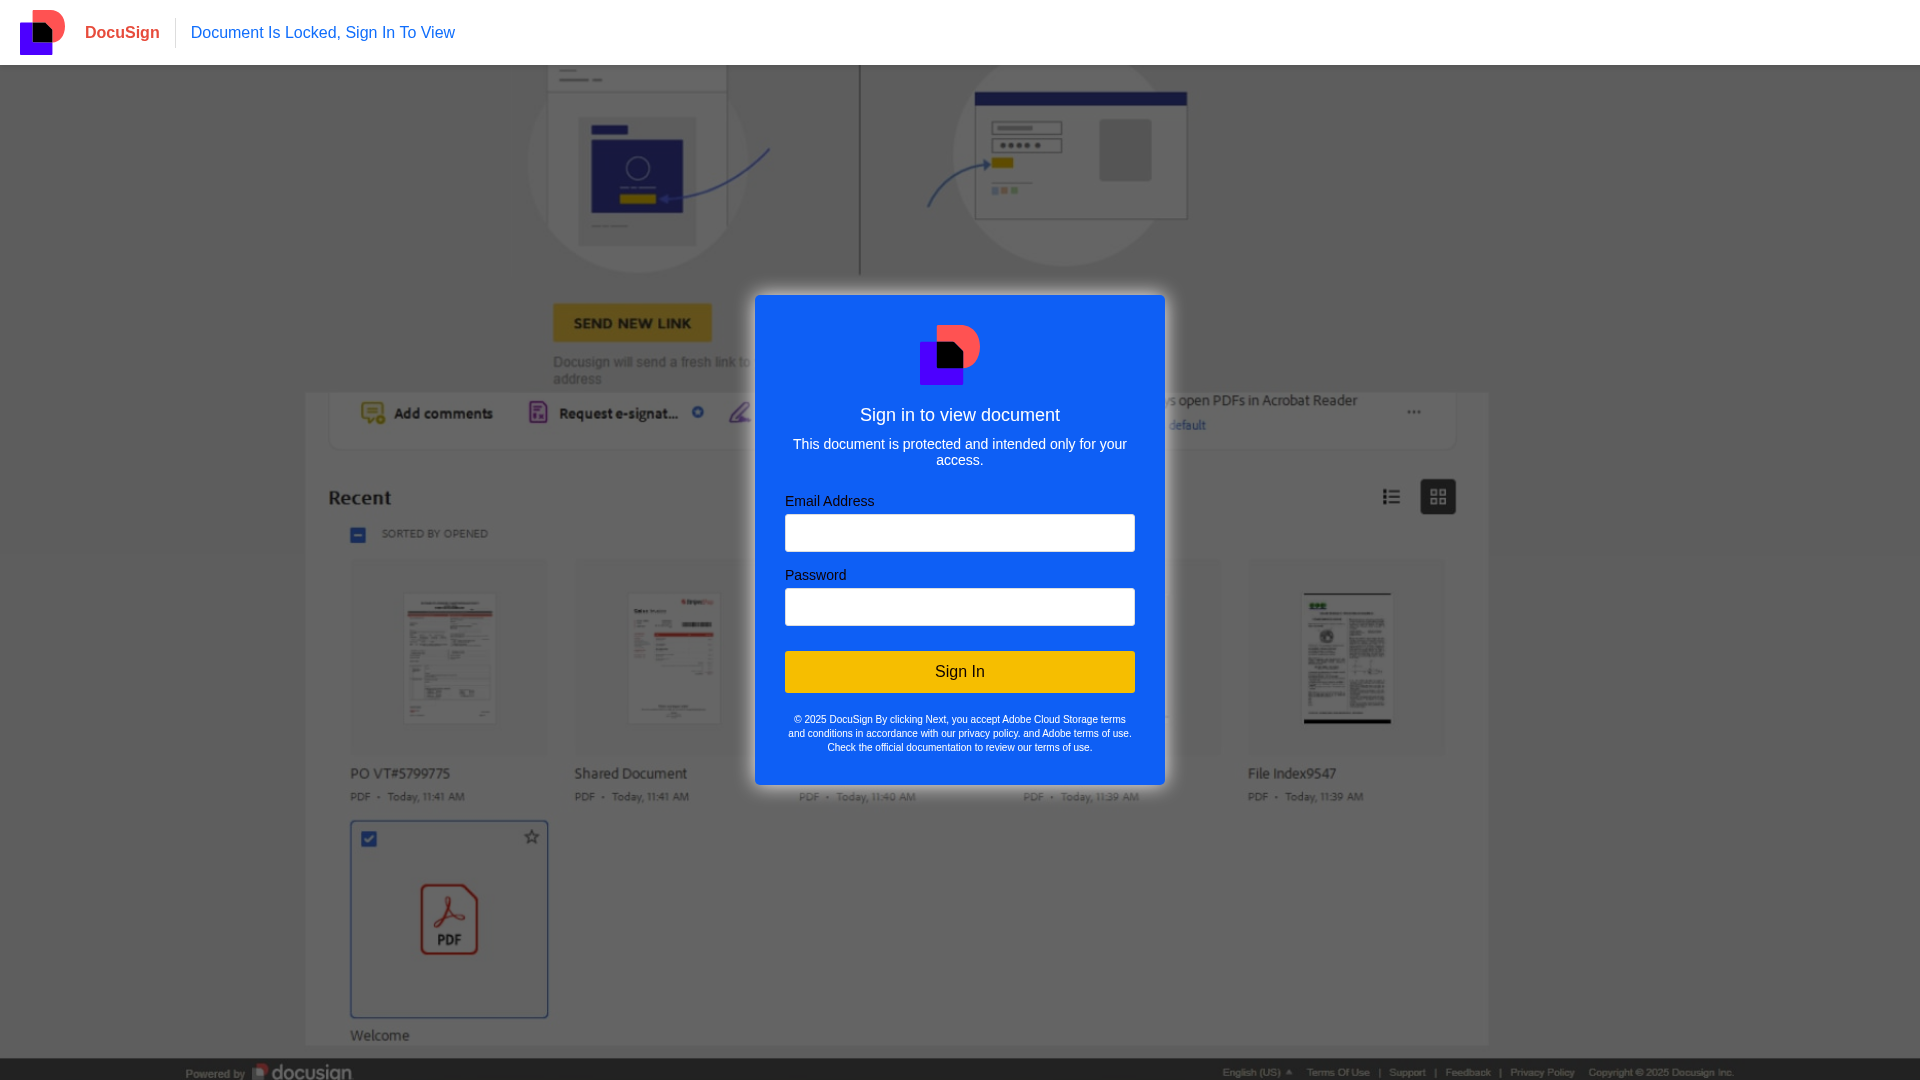This screenshot has height=1080, width=1920.
Task: Click the DocuSign logo in header
Action: [42, 32]
